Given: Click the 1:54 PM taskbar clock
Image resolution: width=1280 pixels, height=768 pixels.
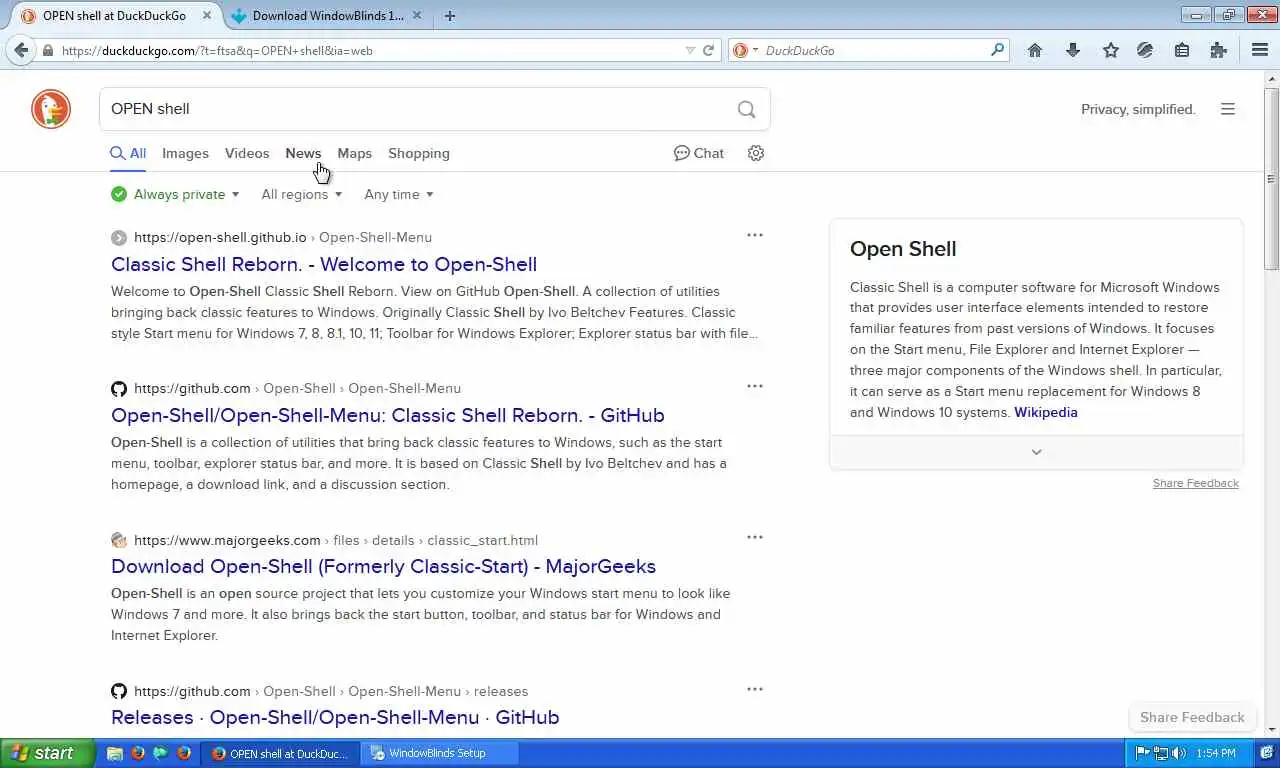Looking at the screenshot, I should point(1214,753).
